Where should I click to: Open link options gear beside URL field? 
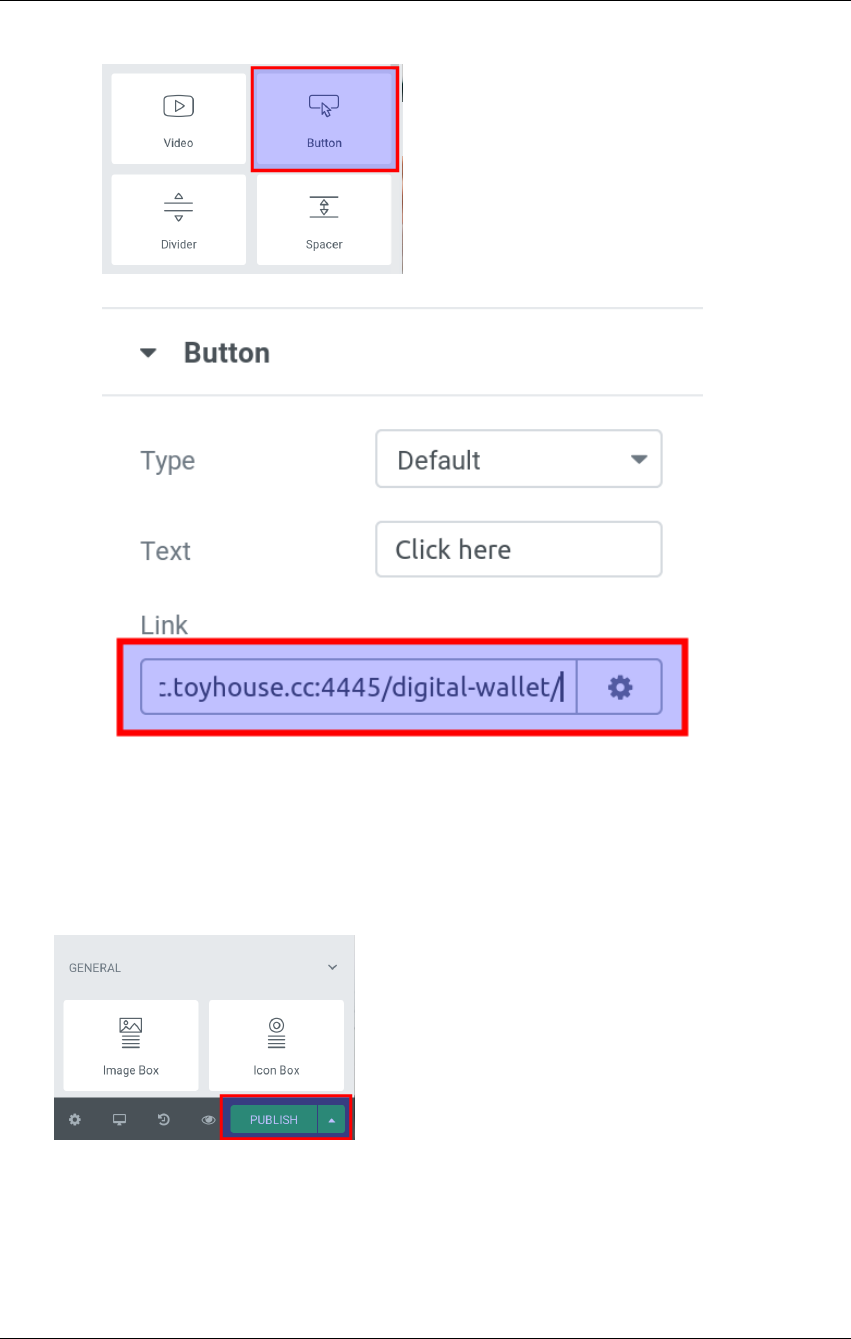[620, 687]
